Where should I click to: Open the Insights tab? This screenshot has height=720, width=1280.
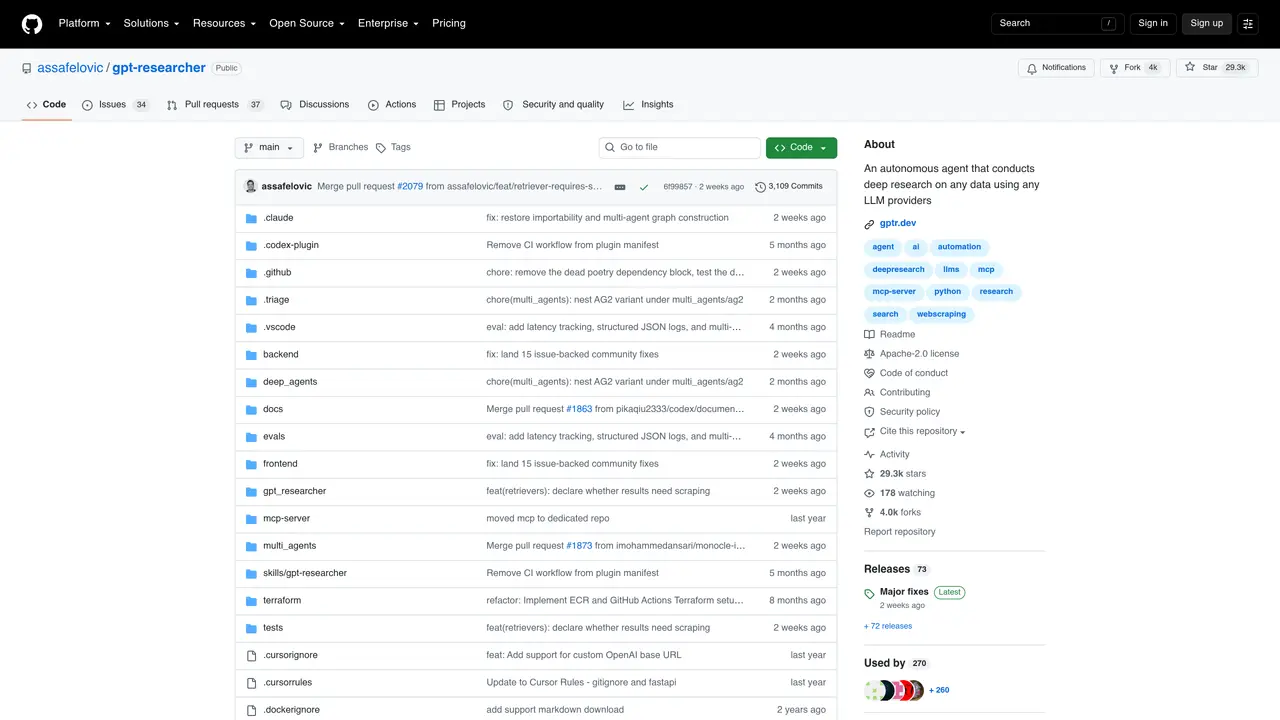point(648,105)
